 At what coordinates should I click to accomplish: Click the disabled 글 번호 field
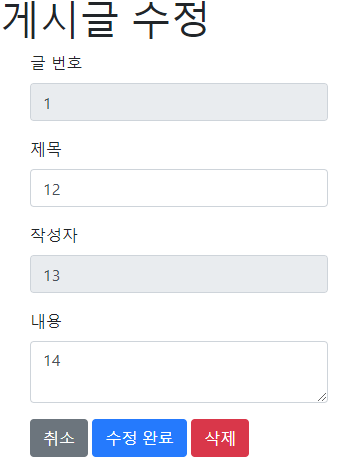(179, 102)
